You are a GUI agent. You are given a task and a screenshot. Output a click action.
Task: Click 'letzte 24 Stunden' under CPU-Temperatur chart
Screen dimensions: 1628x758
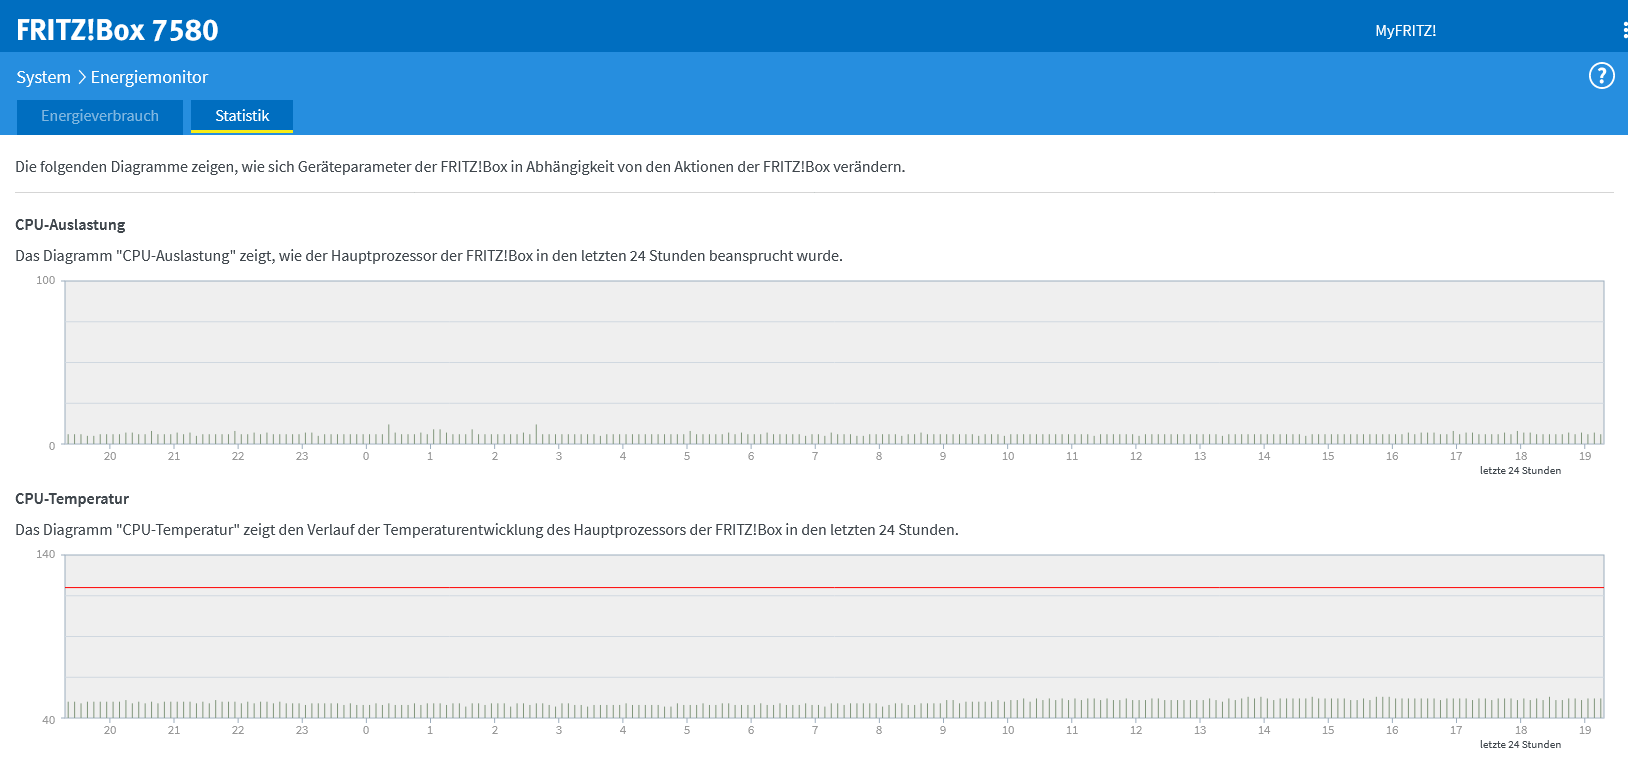(x=1520, y=744)
